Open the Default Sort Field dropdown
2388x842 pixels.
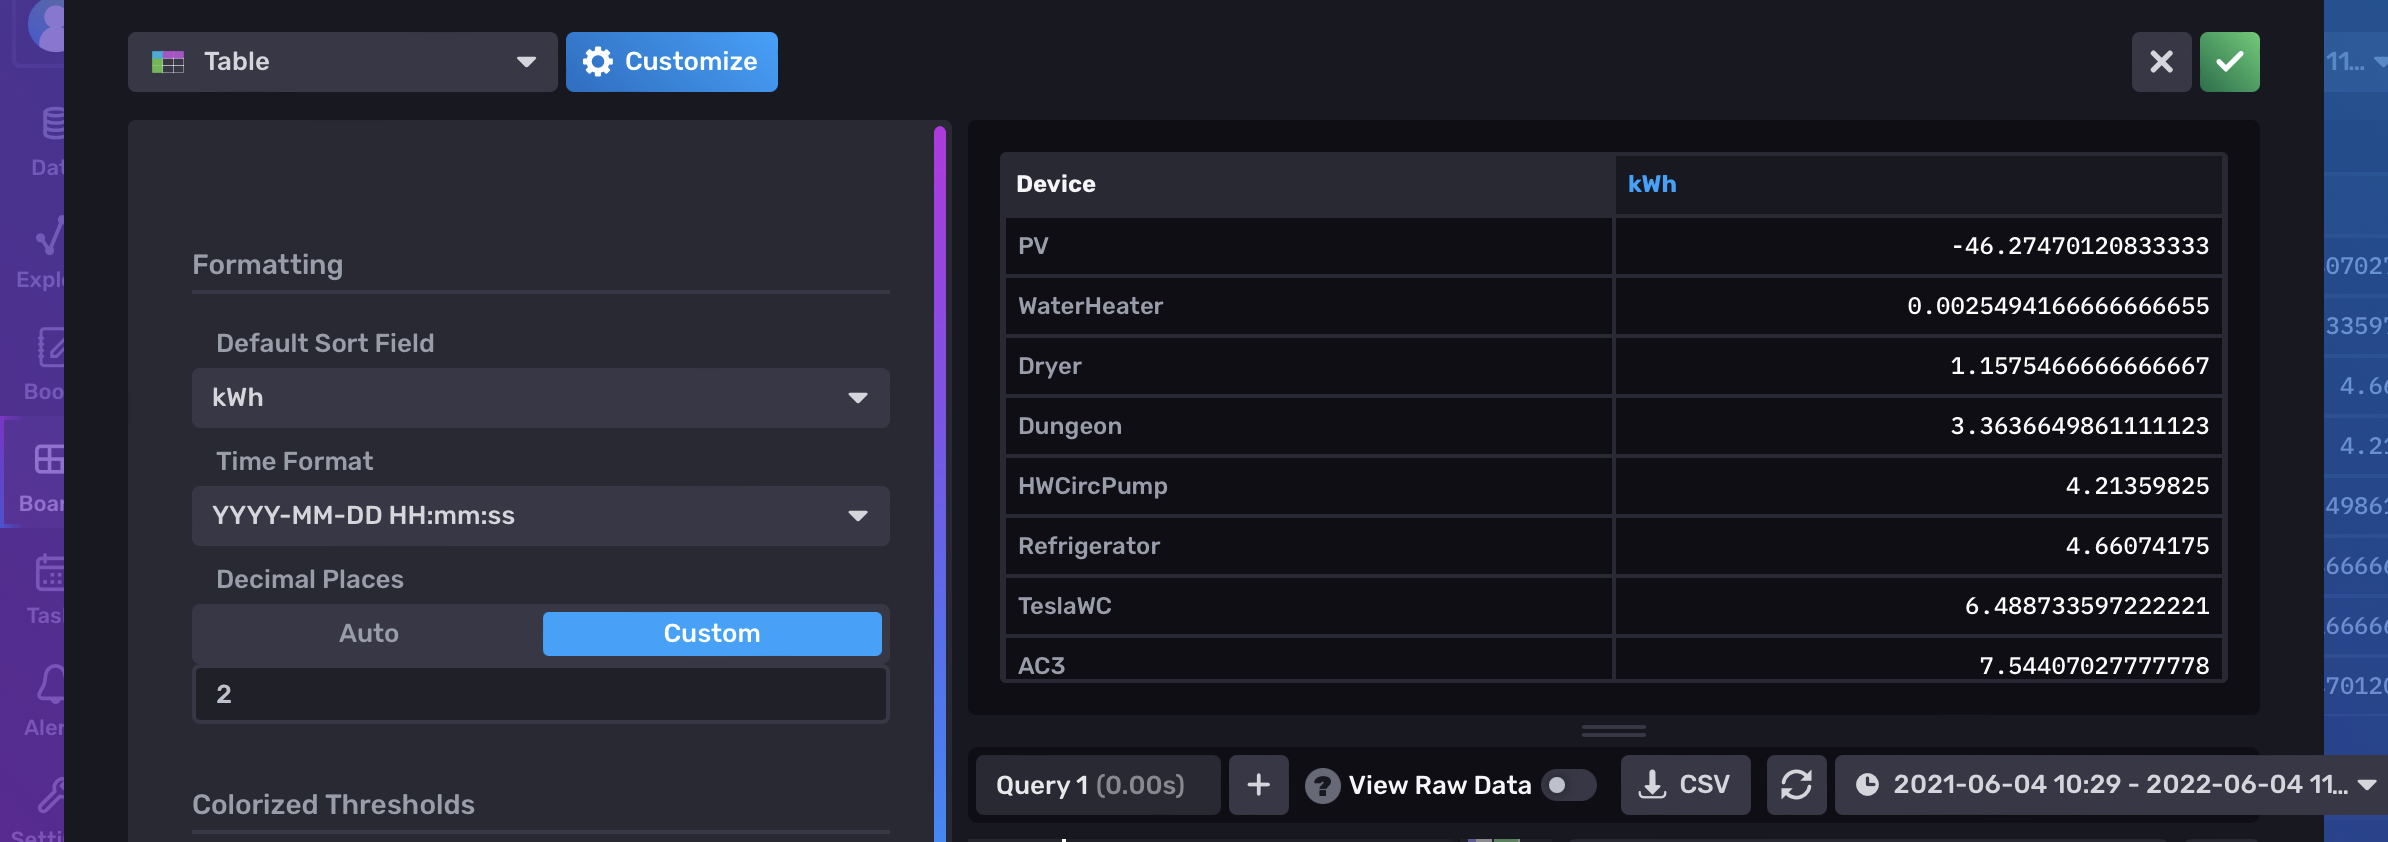(540, 397)
